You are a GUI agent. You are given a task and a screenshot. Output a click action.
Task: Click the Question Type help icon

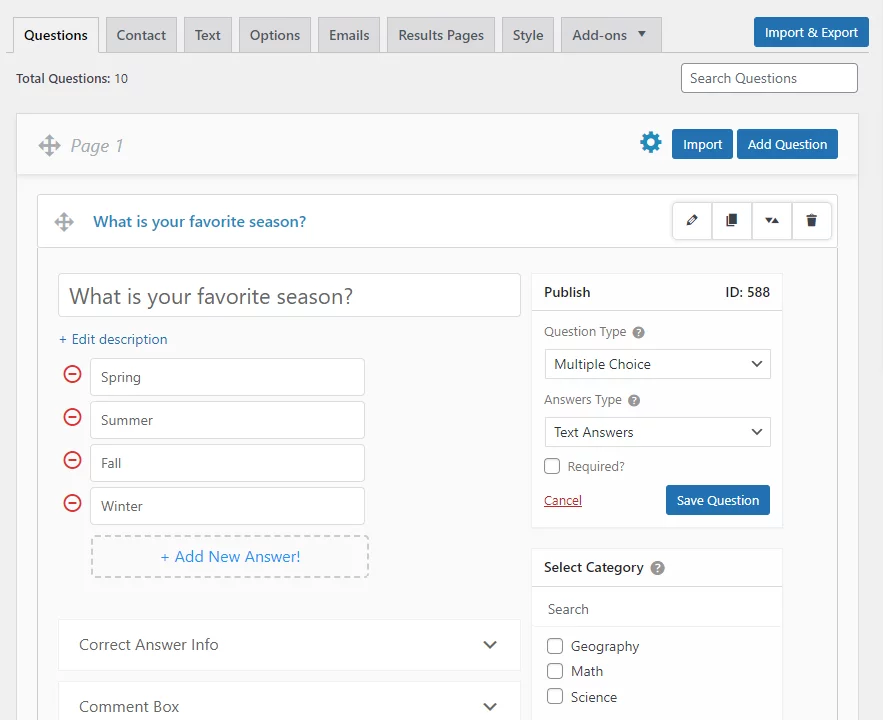click(x=638, y=332)
